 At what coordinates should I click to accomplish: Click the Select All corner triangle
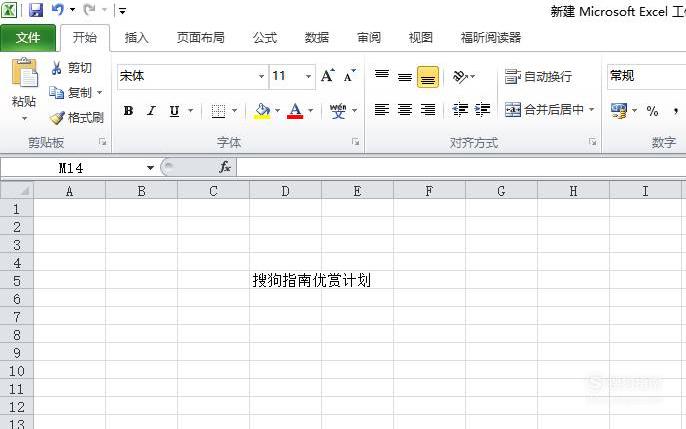[17, 191]
